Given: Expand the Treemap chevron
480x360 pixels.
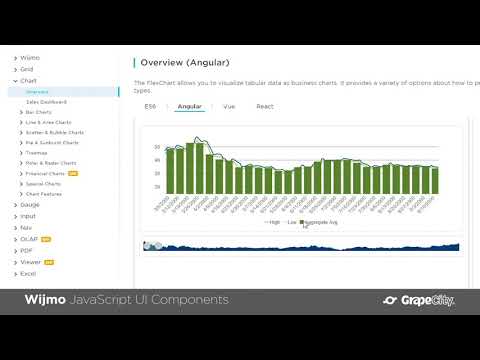Looking at the screenshot, I should click(21, 153).
